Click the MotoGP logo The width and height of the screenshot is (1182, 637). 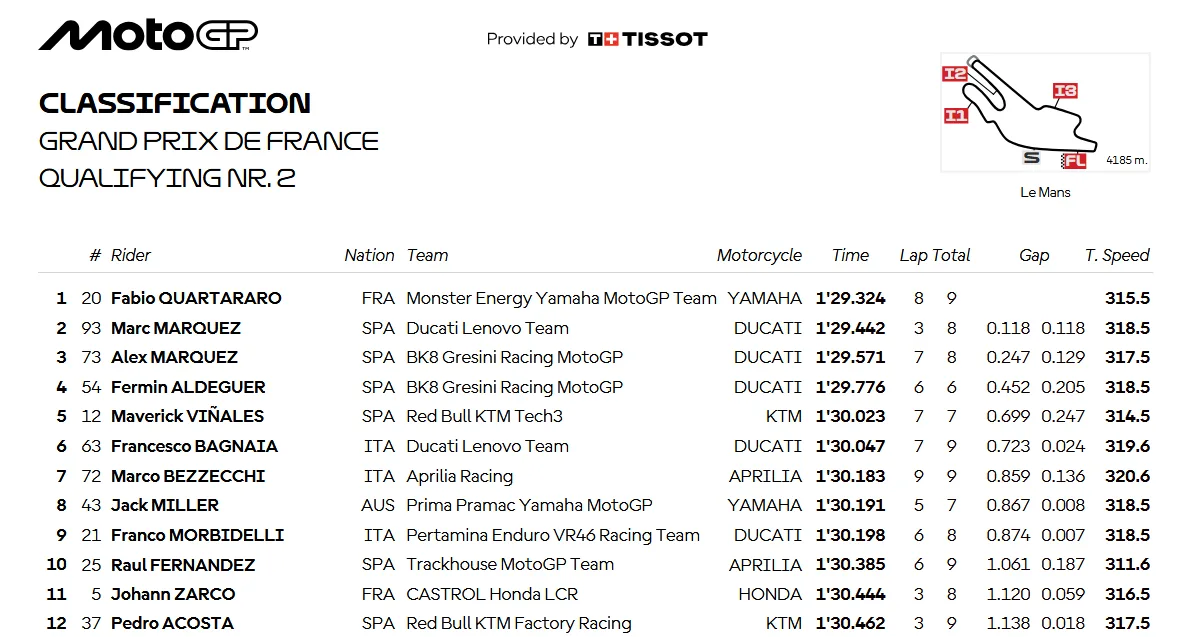pyautogui.click(x=149, y=35)
